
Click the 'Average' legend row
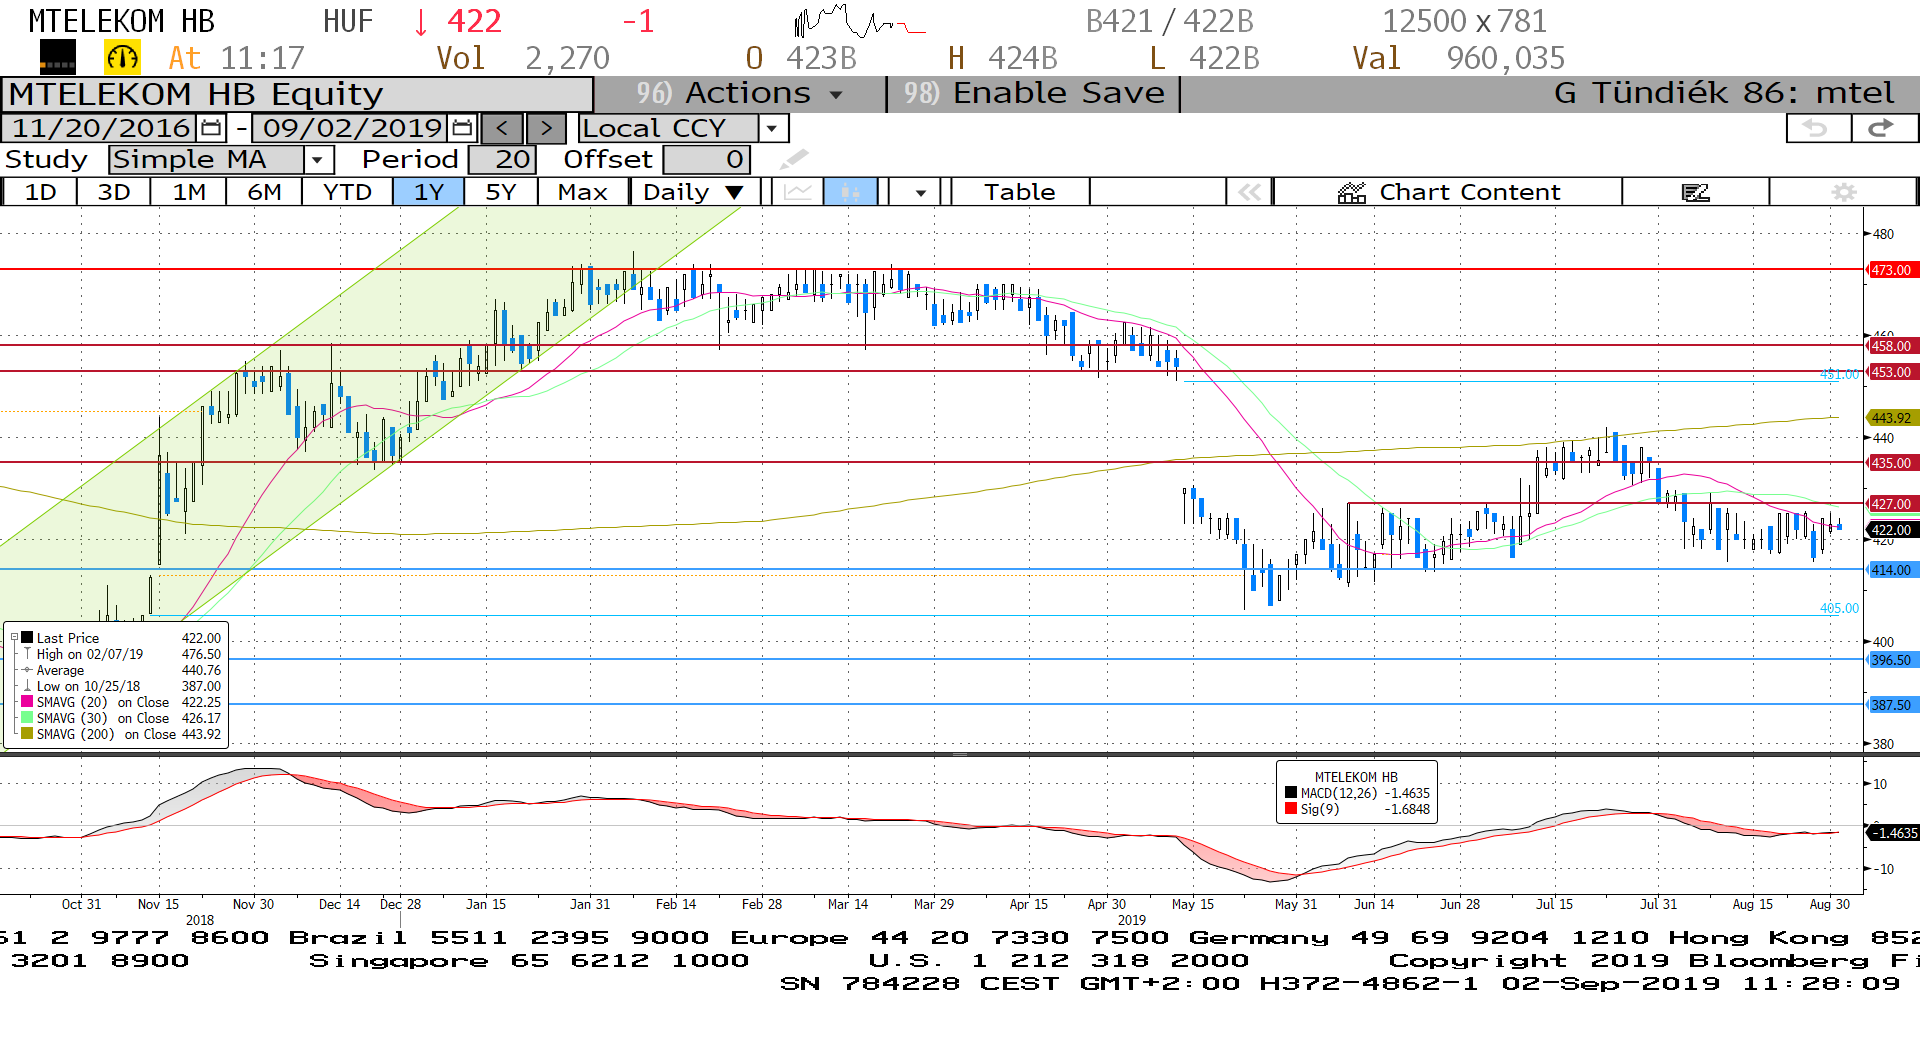(x=122, y=670)
